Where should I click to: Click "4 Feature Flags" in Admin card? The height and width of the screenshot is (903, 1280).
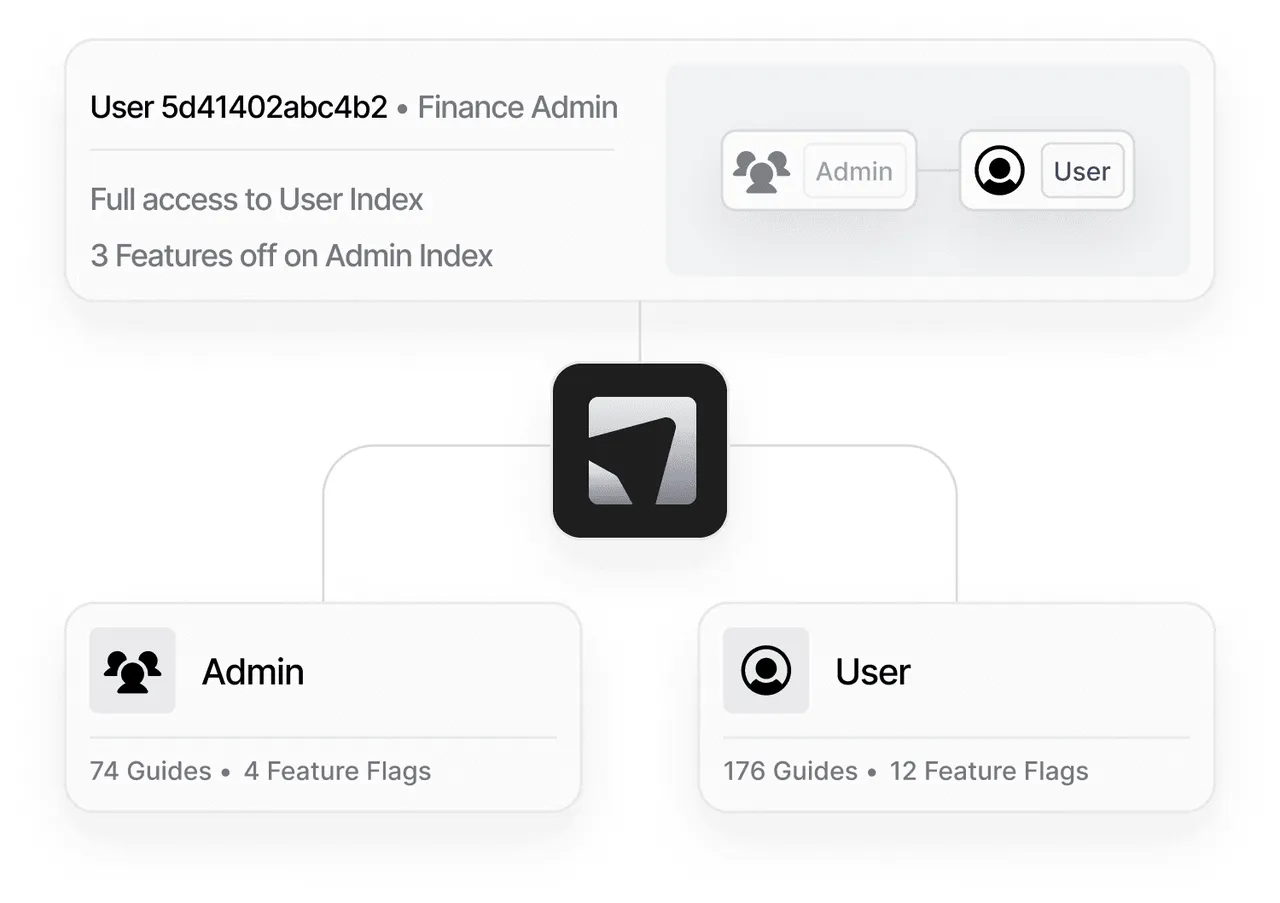click(x=338, y=771)
